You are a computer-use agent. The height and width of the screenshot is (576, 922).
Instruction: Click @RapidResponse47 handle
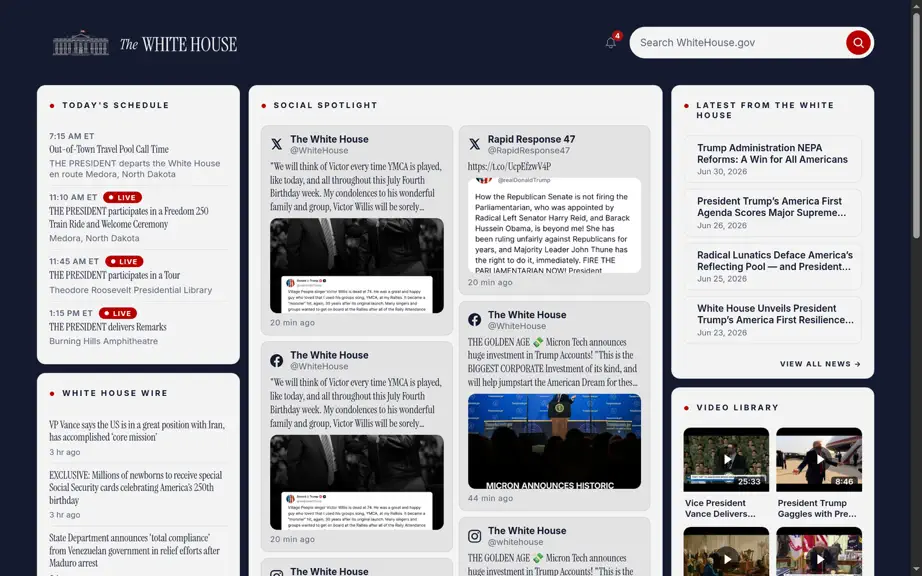[529, 150]
